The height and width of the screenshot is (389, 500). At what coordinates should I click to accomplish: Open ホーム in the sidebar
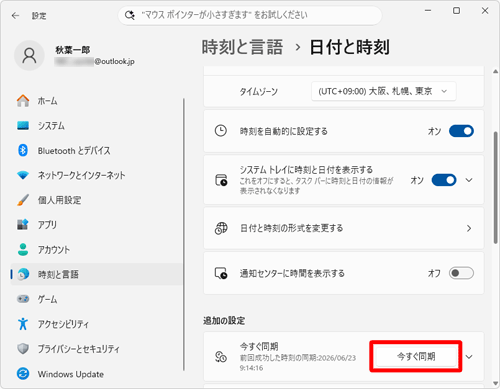click(x=97, y=101)
